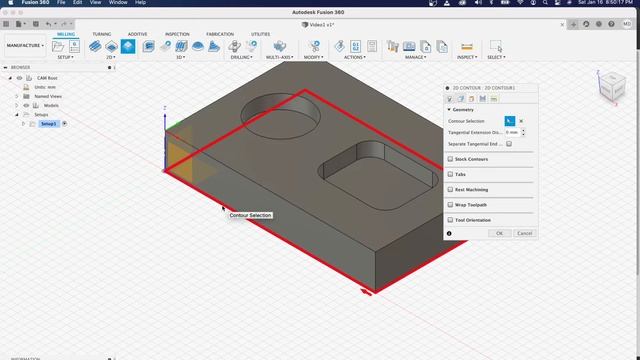The width and height of the screenshot is (640, 360).
Task: Collapse the Geometry section triangle
Action: pyautogui.click(x=449, y=110)
